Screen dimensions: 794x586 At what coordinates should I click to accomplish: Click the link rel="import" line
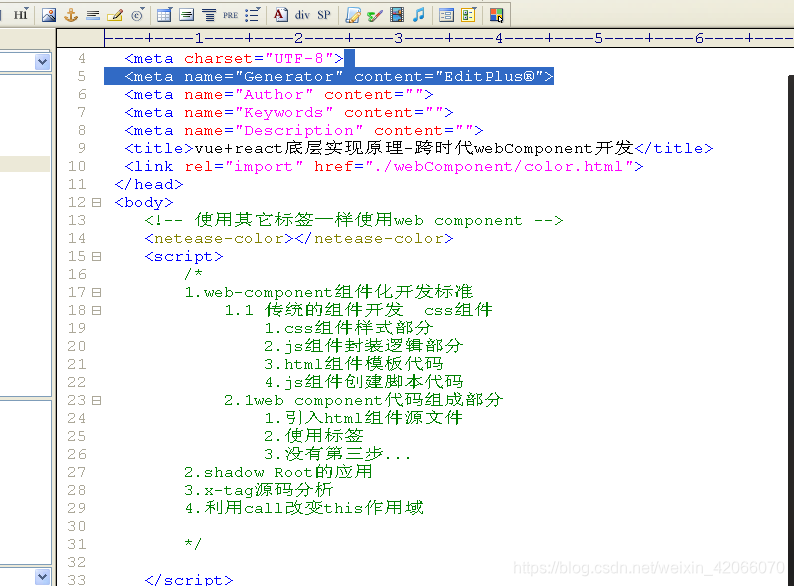[x=384, y=167]
